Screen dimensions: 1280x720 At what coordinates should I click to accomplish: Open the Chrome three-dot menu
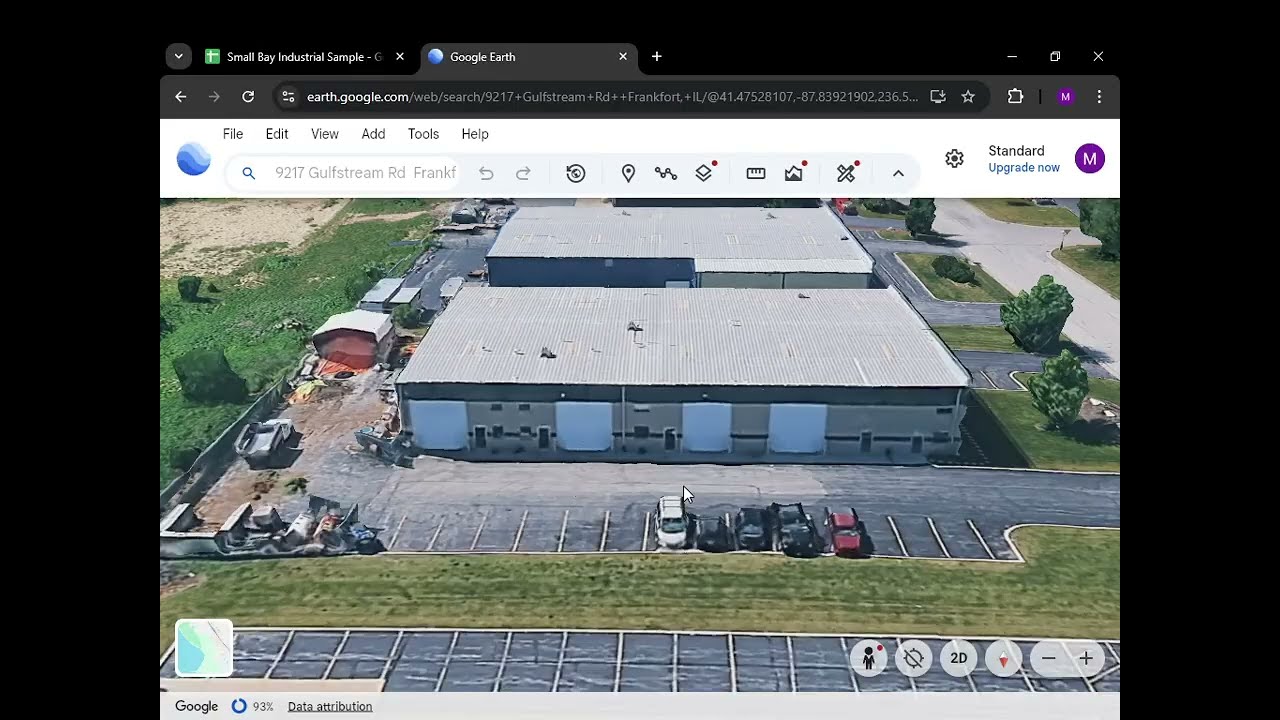(1099, 97)
